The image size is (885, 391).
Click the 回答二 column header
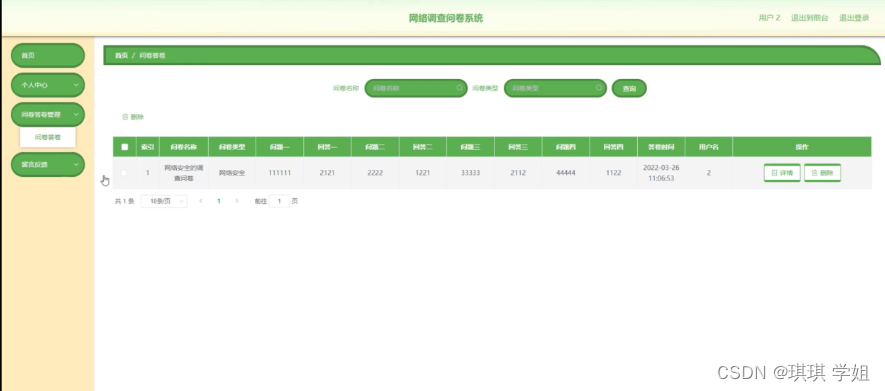coord(423,147)
